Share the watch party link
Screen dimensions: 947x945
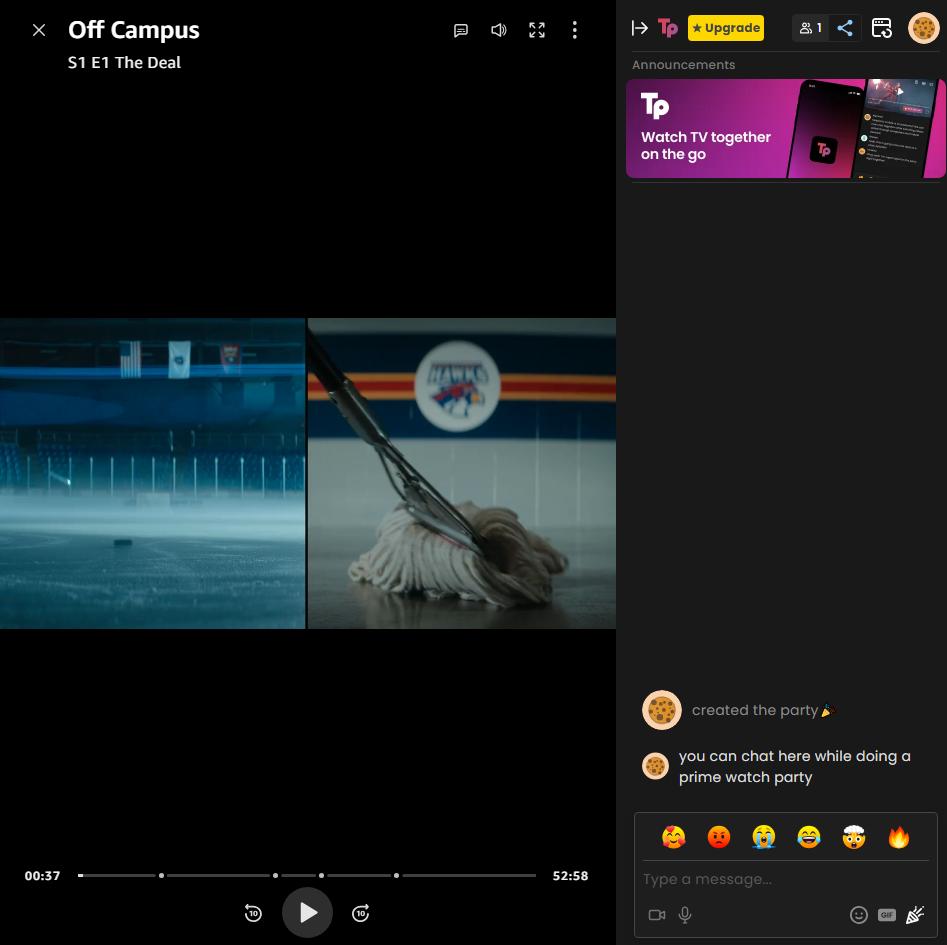tap(845, 28)
